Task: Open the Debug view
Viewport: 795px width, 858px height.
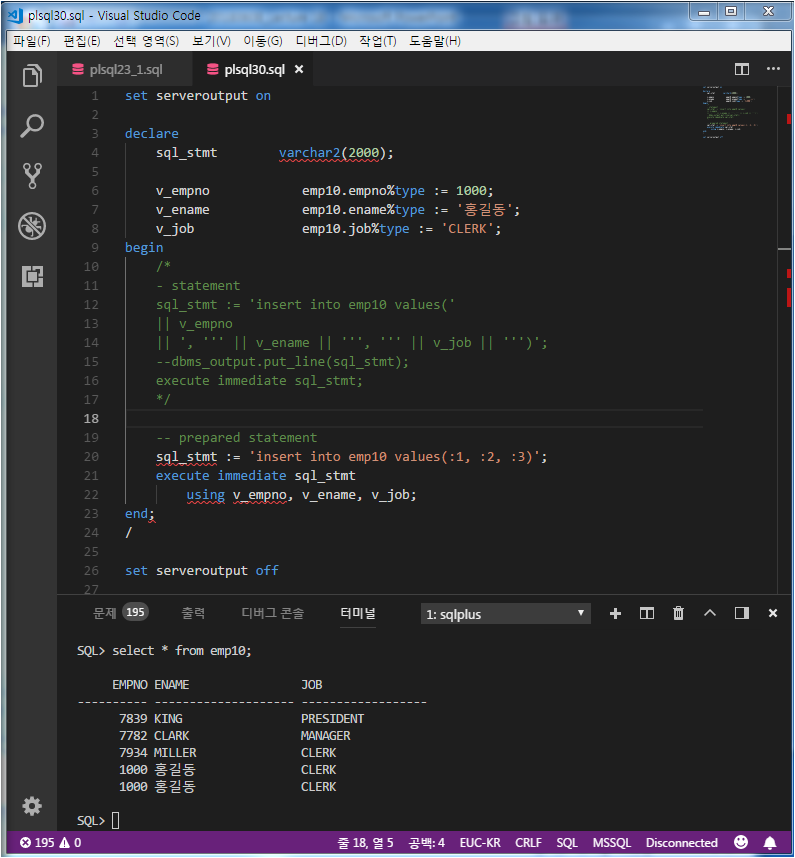Action: coord(32,226)
